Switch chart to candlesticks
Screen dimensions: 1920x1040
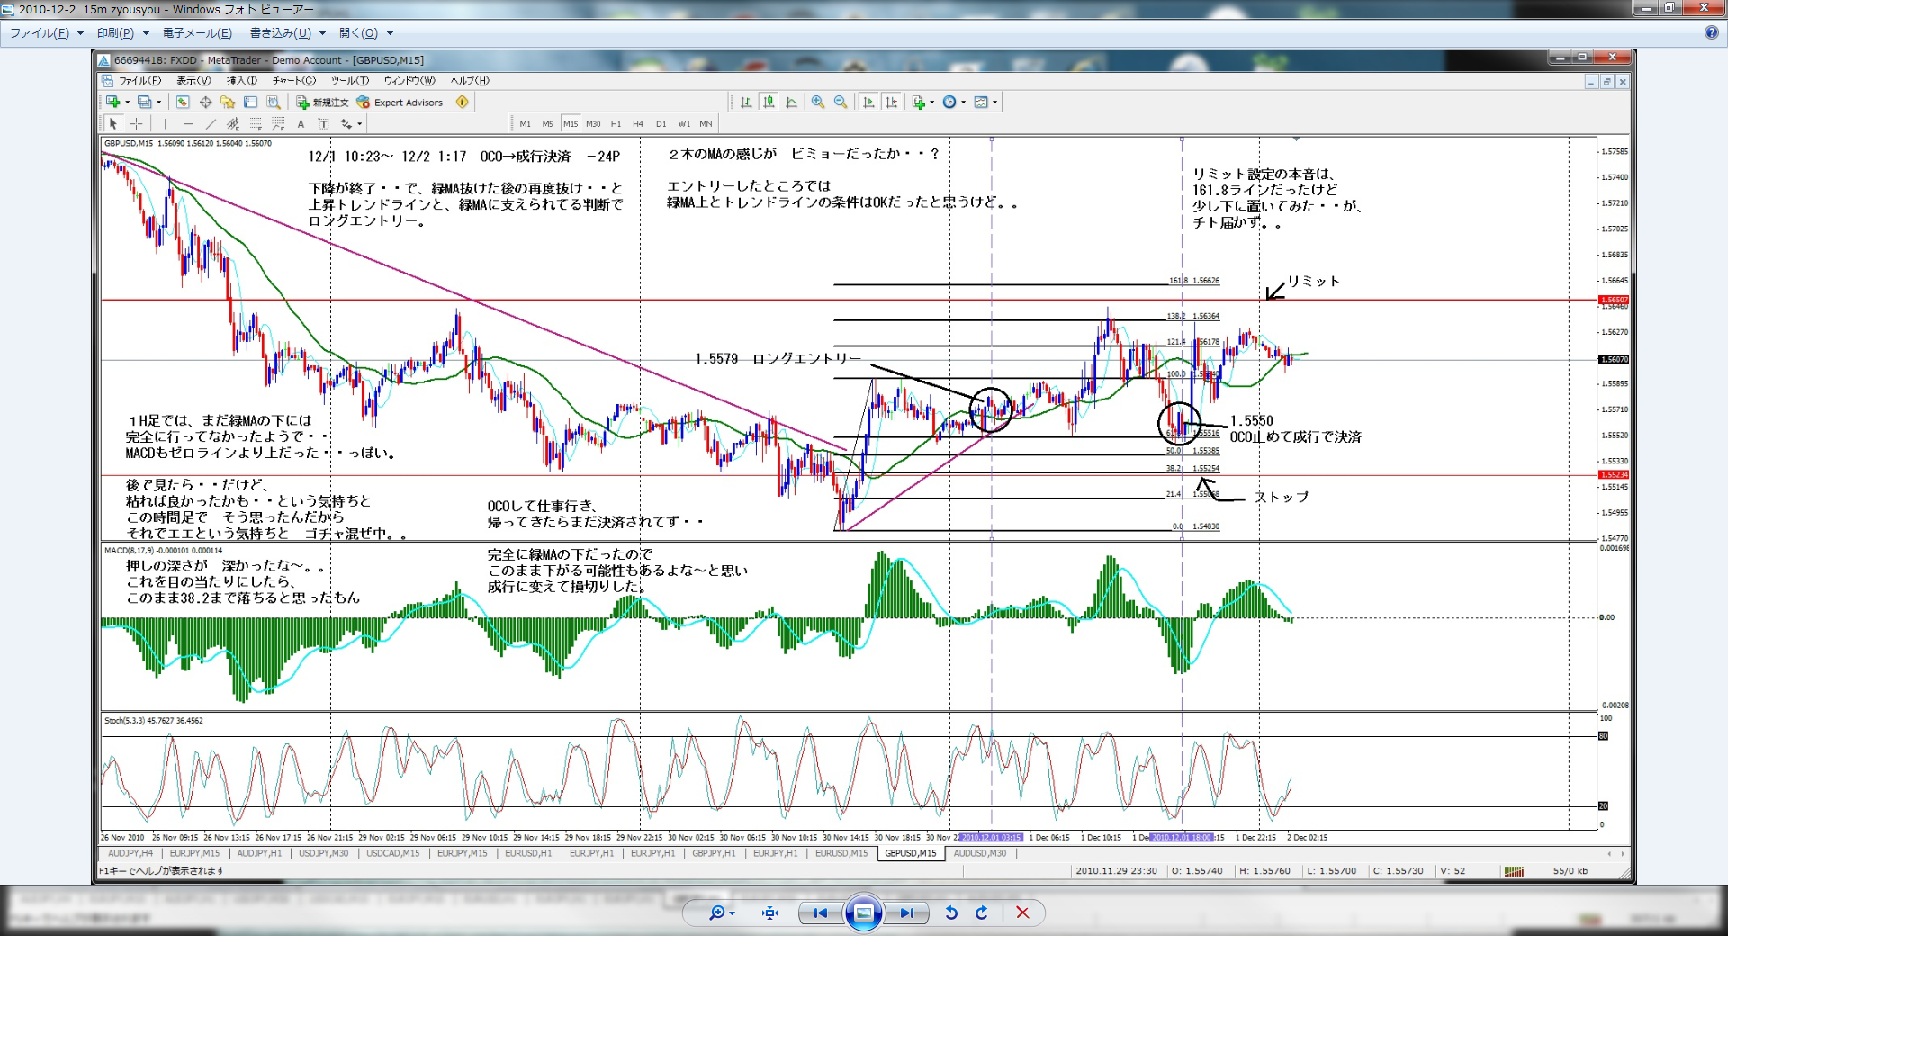click(x=768, y=102)
